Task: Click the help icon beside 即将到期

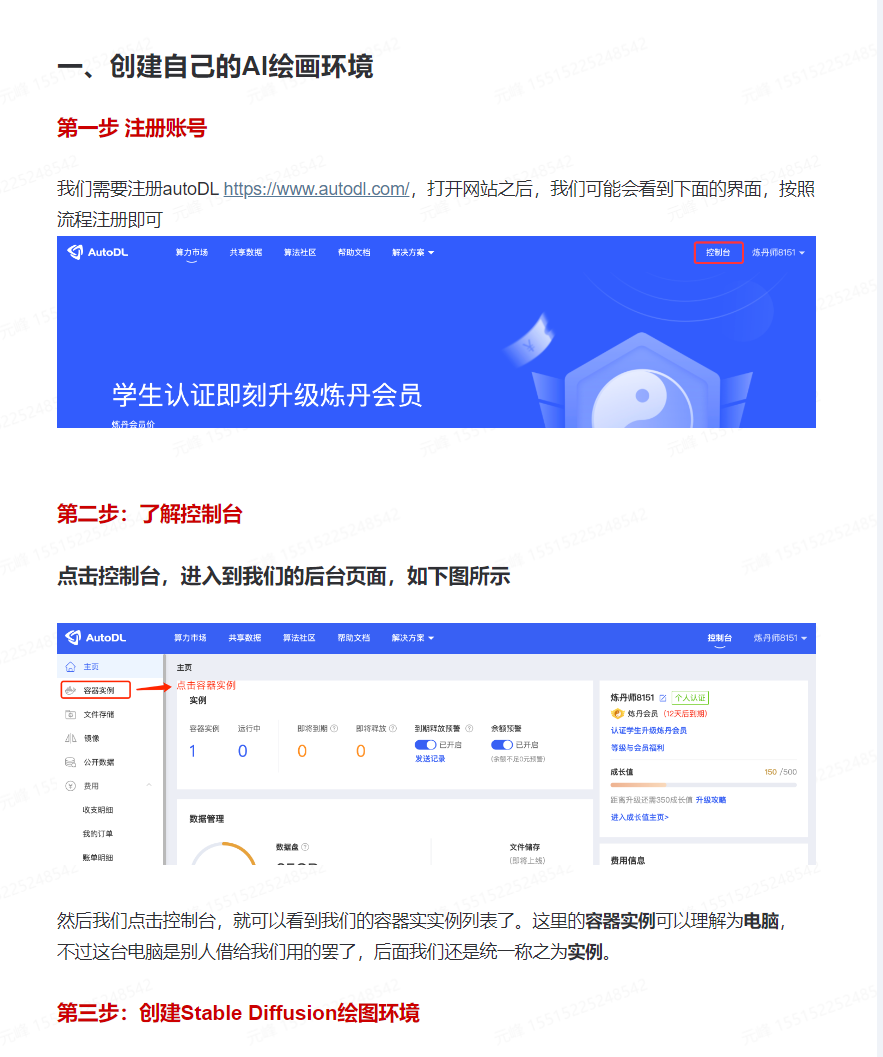Action: pyautogui.click(x=334, y=729)
